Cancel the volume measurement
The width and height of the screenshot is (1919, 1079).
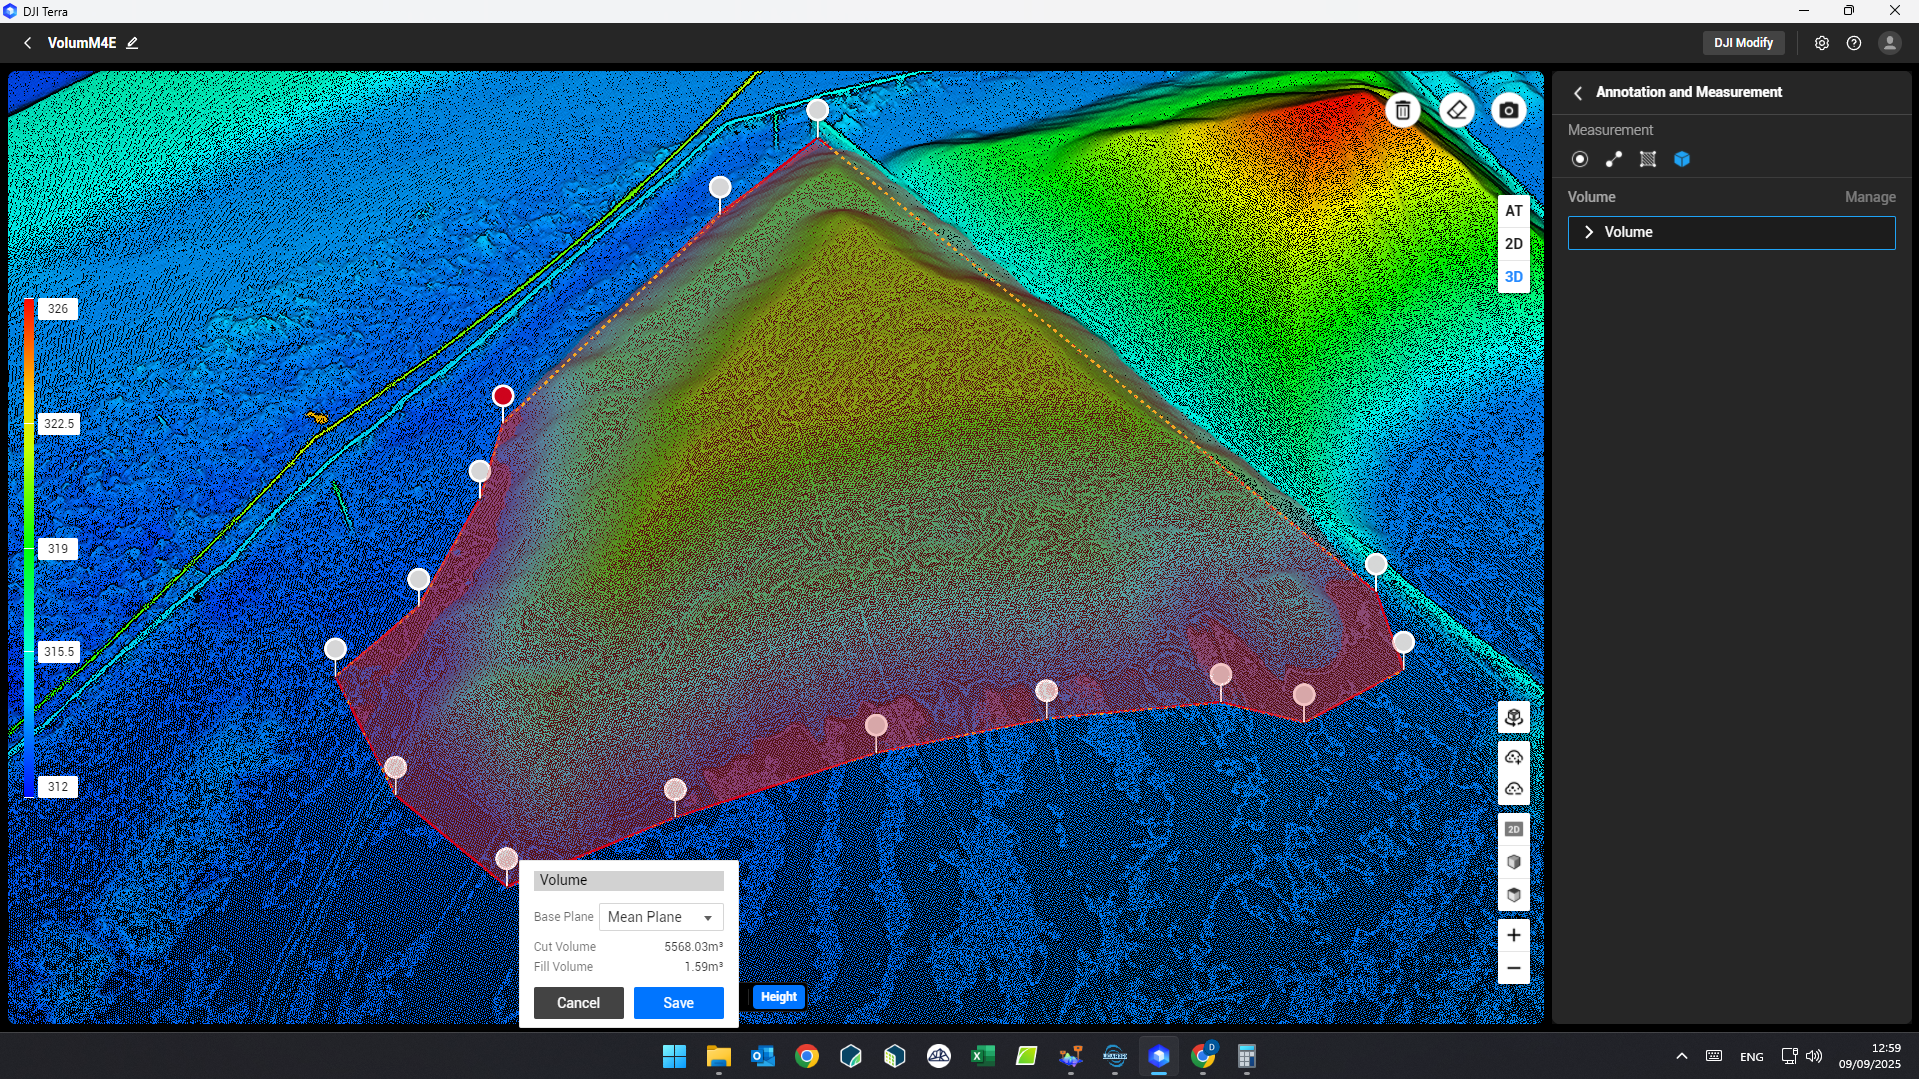coord(578,1003)
